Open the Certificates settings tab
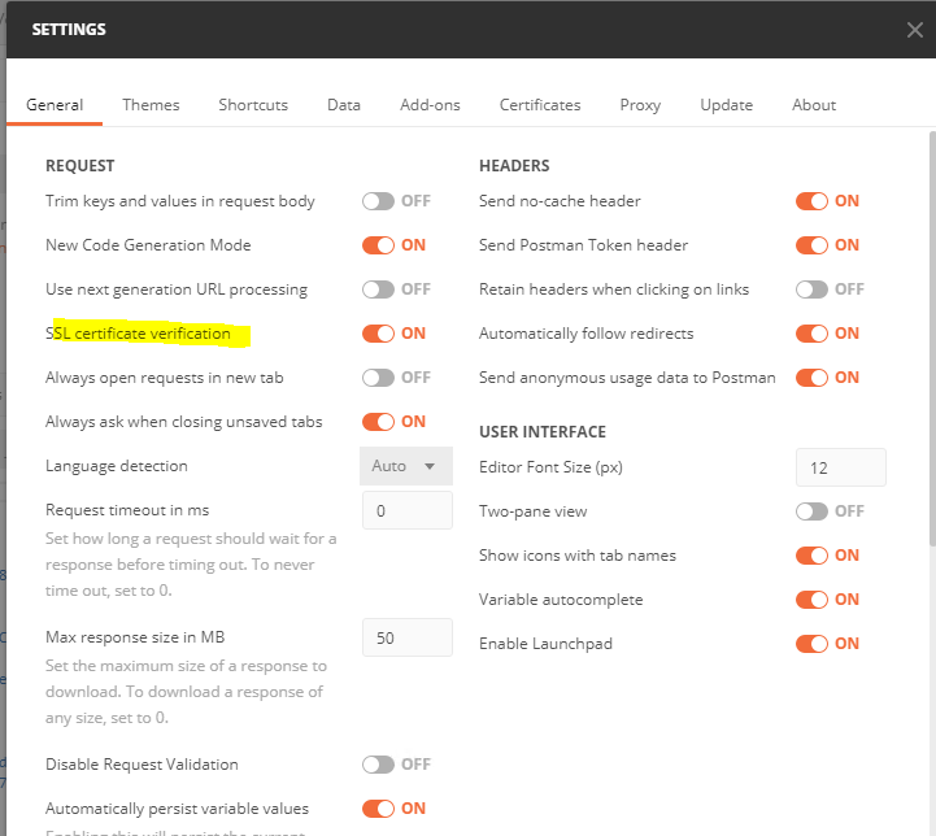 pyautogui.click(x=540, y=105)
